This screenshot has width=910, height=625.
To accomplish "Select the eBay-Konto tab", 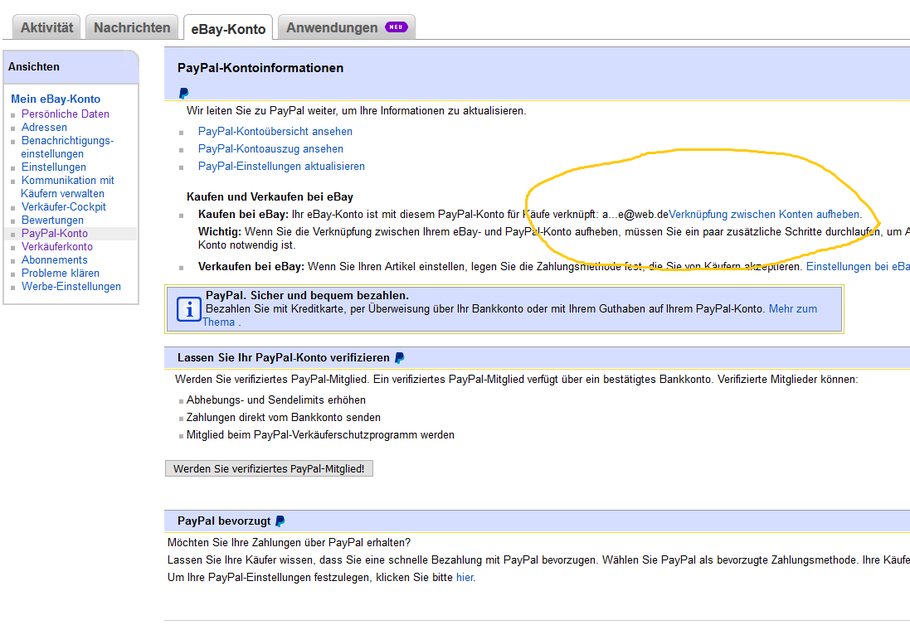I will (228, 28).
